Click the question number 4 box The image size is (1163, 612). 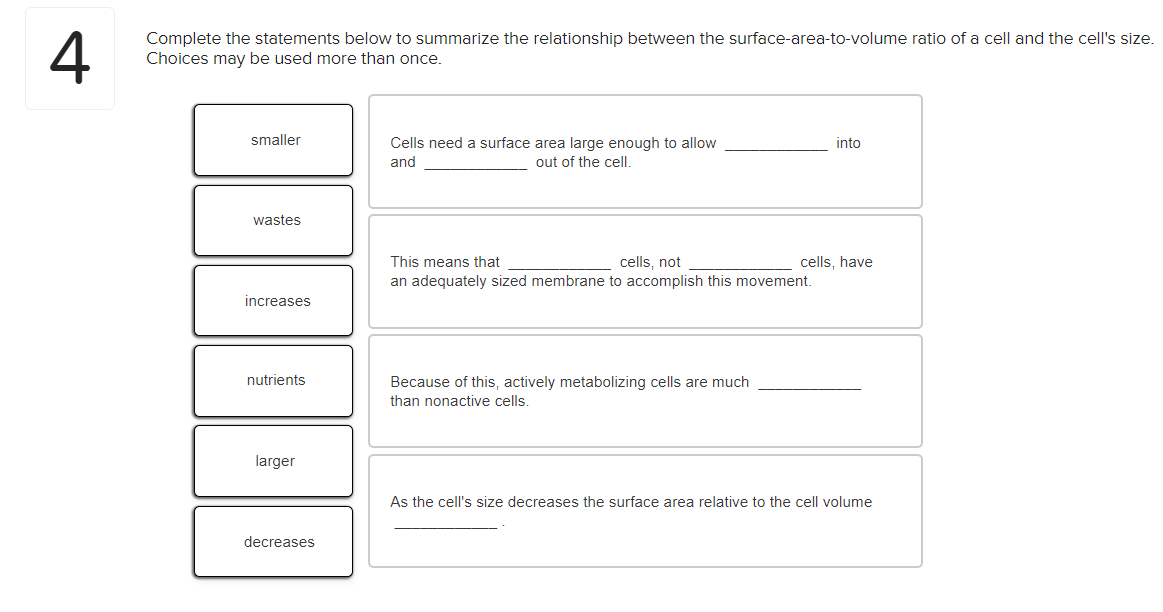(70, 57)
